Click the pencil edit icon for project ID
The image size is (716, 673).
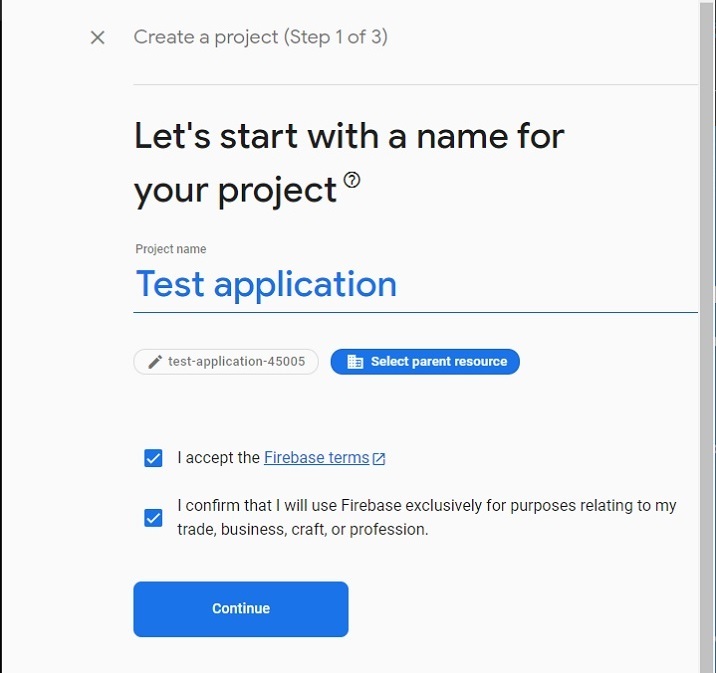point(155,362)
